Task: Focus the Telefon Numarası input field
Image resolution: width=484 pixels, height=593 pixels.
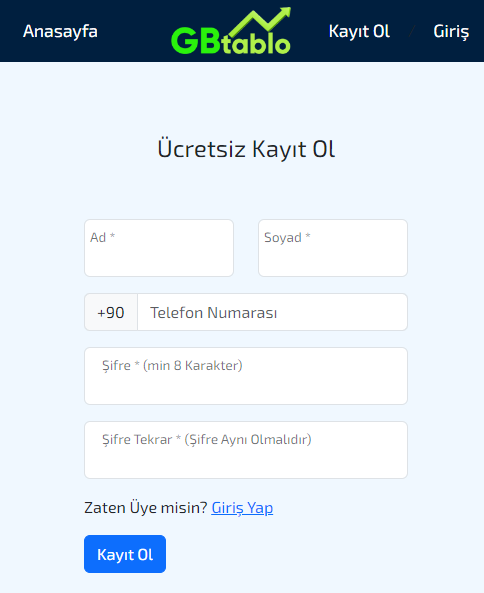Action: point(273,312)
